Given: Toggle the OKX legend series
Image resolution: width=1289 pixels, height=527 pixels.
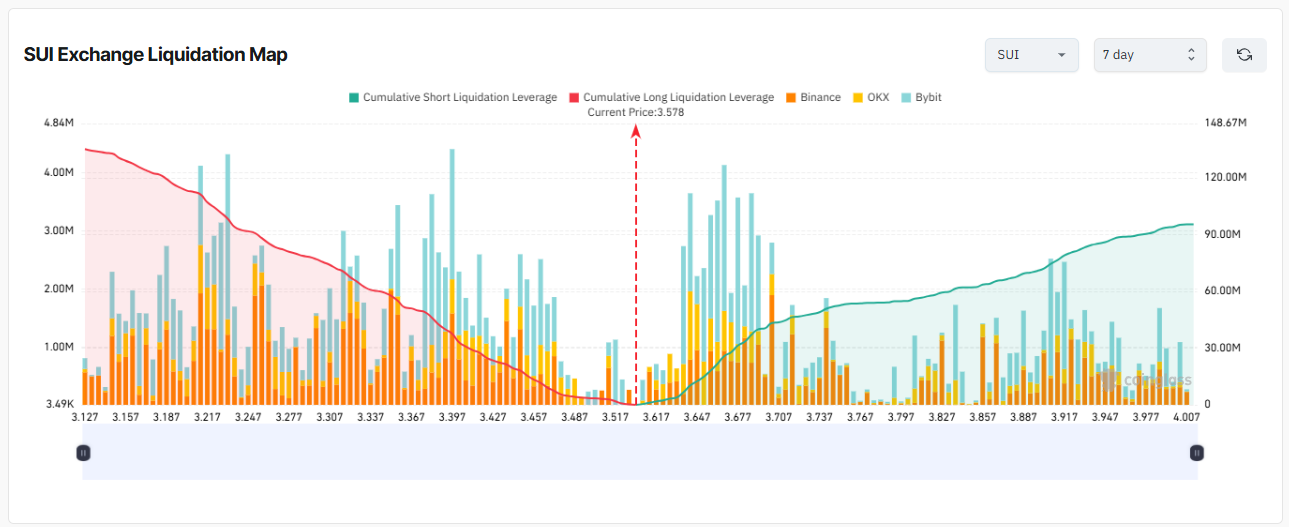Looking at the screenshot, I should tap(870, 97).
